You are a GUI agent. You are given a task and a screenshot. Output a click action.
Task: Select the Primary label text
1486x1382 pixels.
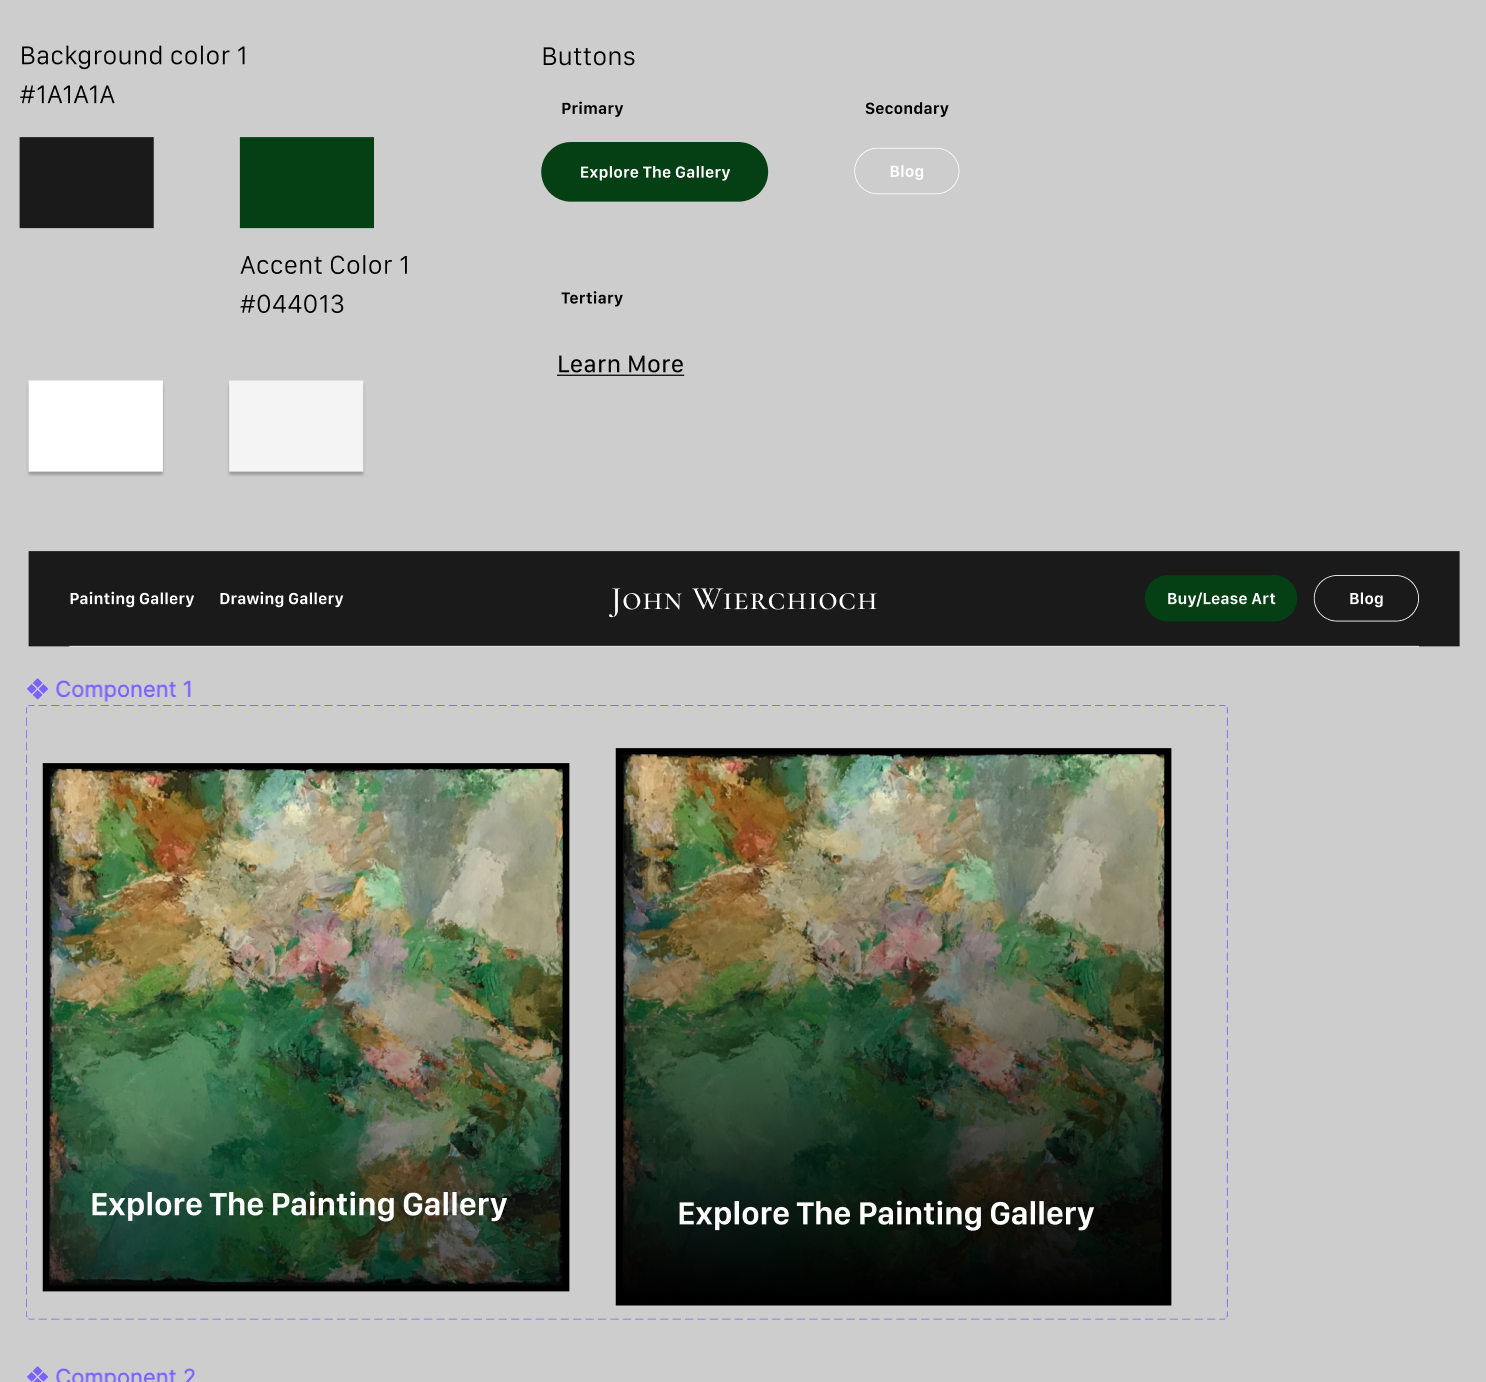point(592,108)
